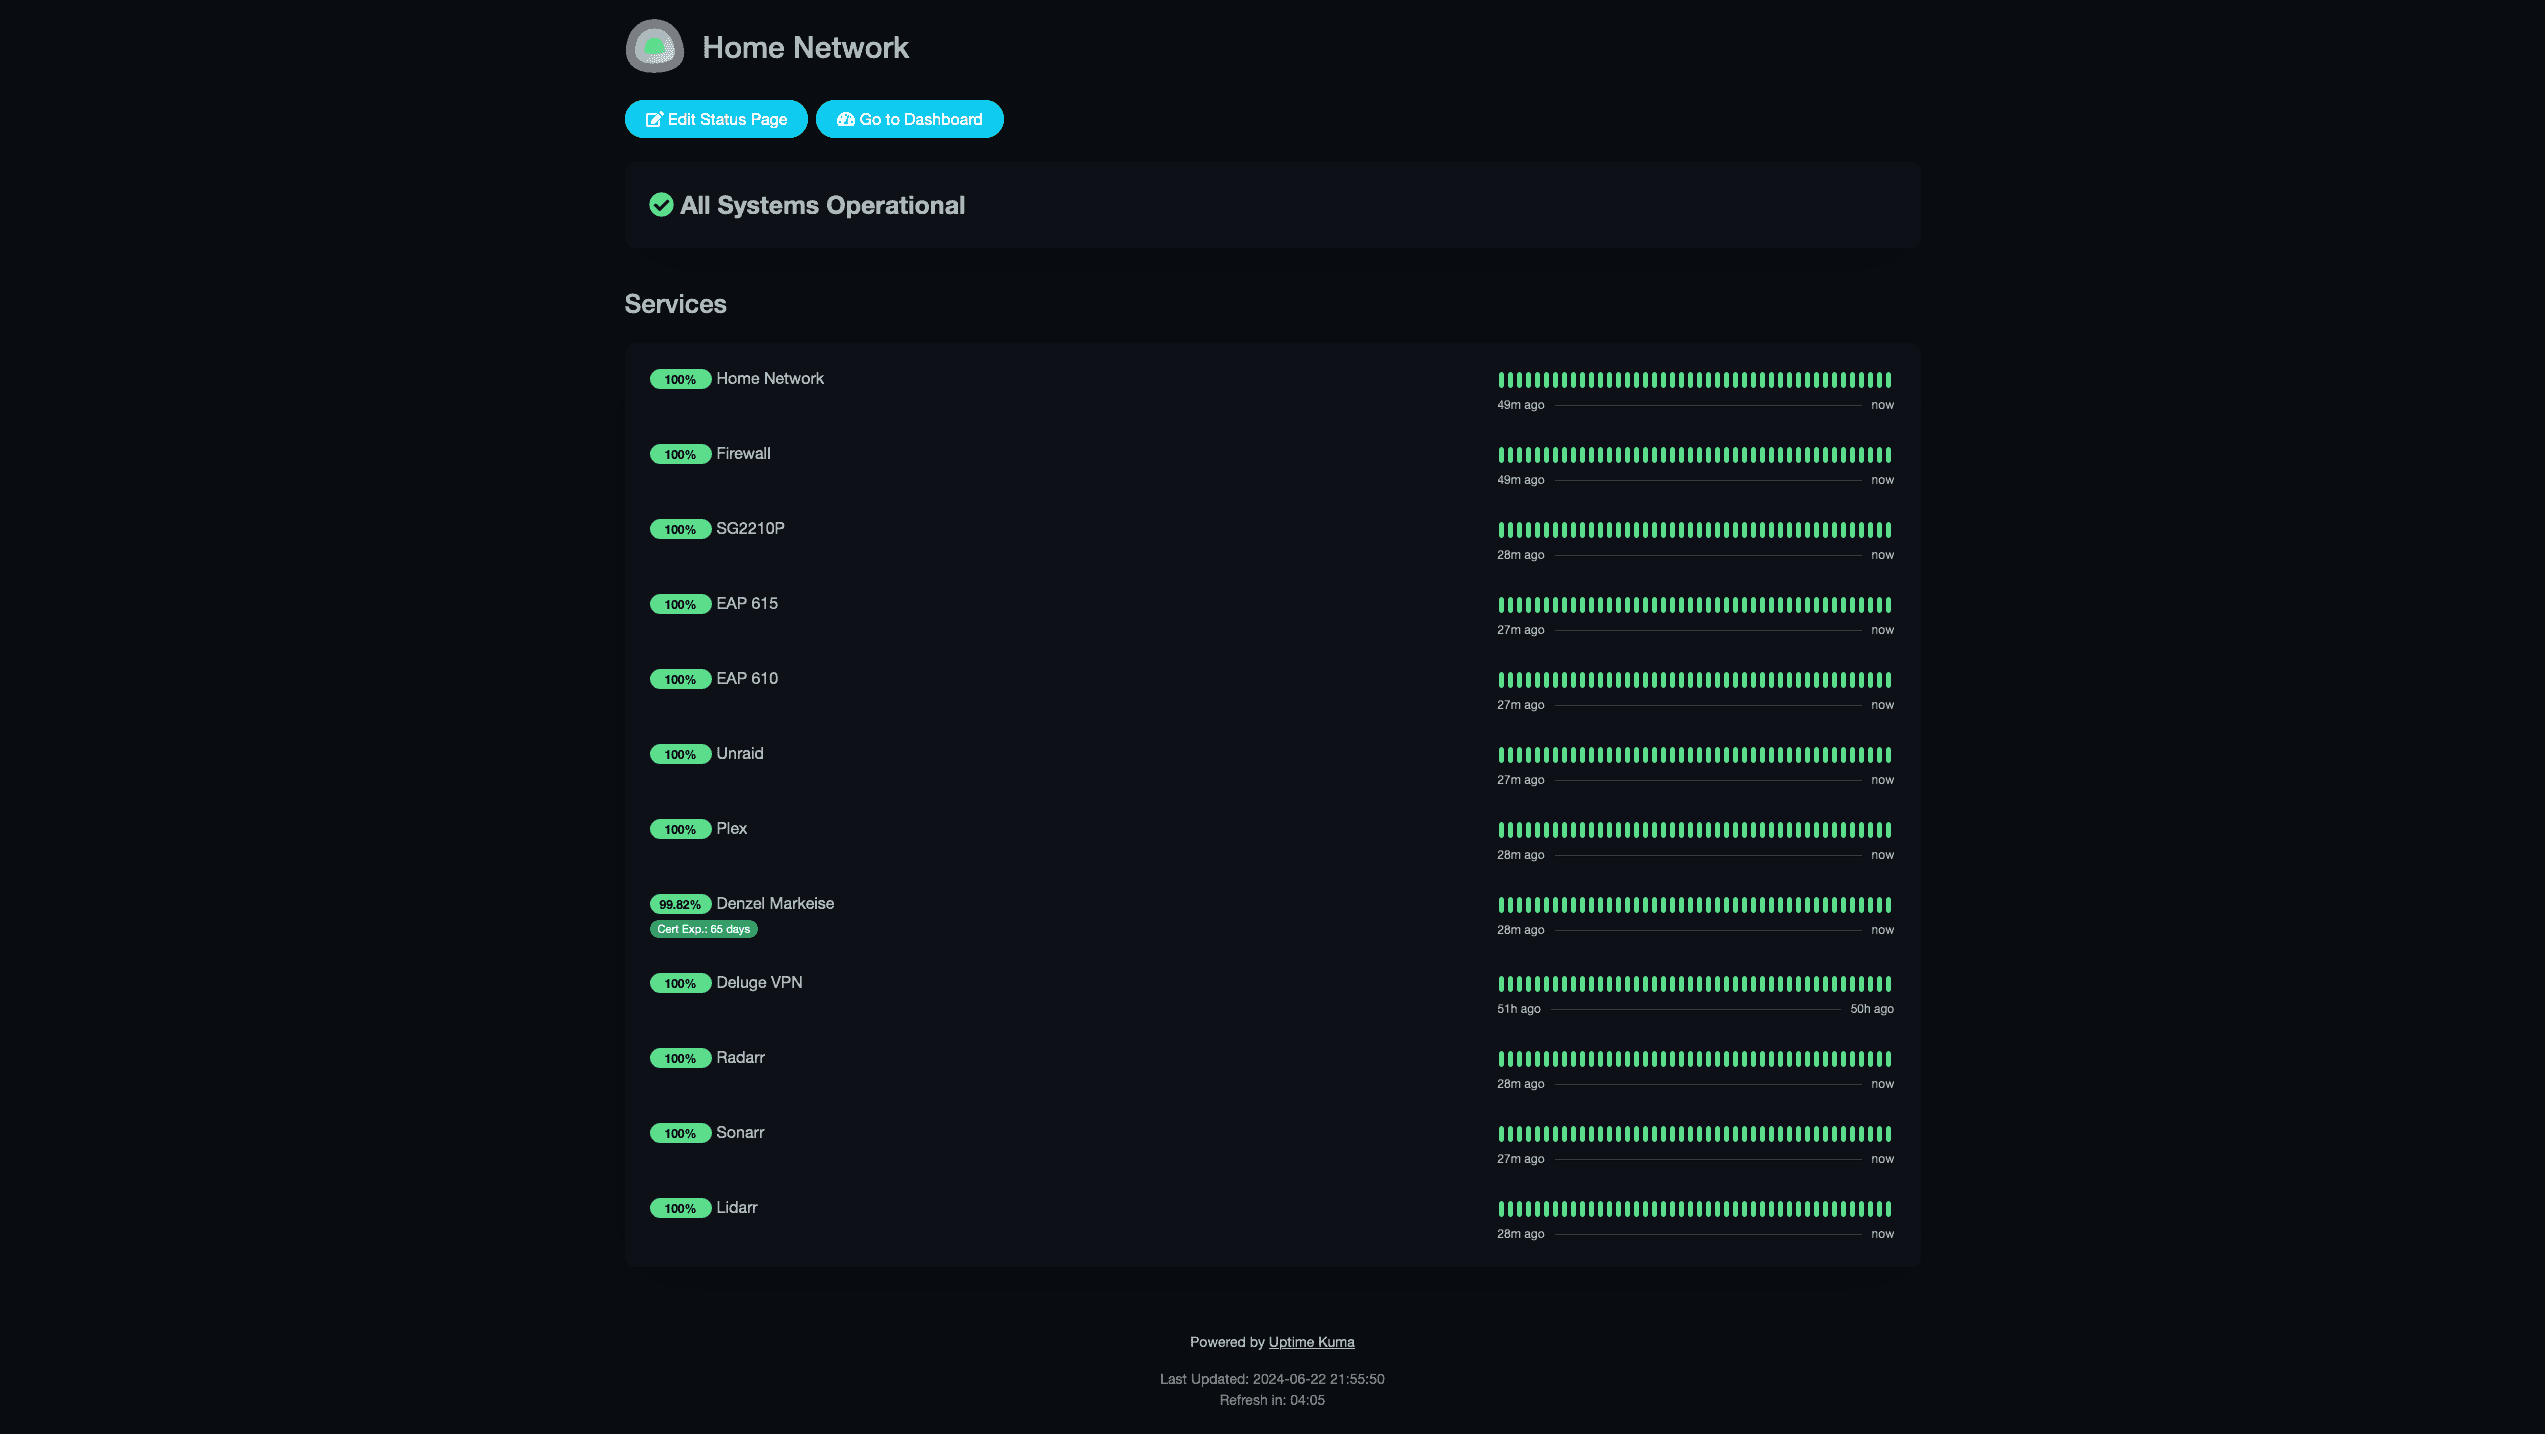Click the Home Network heartbeat bar
The image size is (2545, 1434).
(1694, 380)
